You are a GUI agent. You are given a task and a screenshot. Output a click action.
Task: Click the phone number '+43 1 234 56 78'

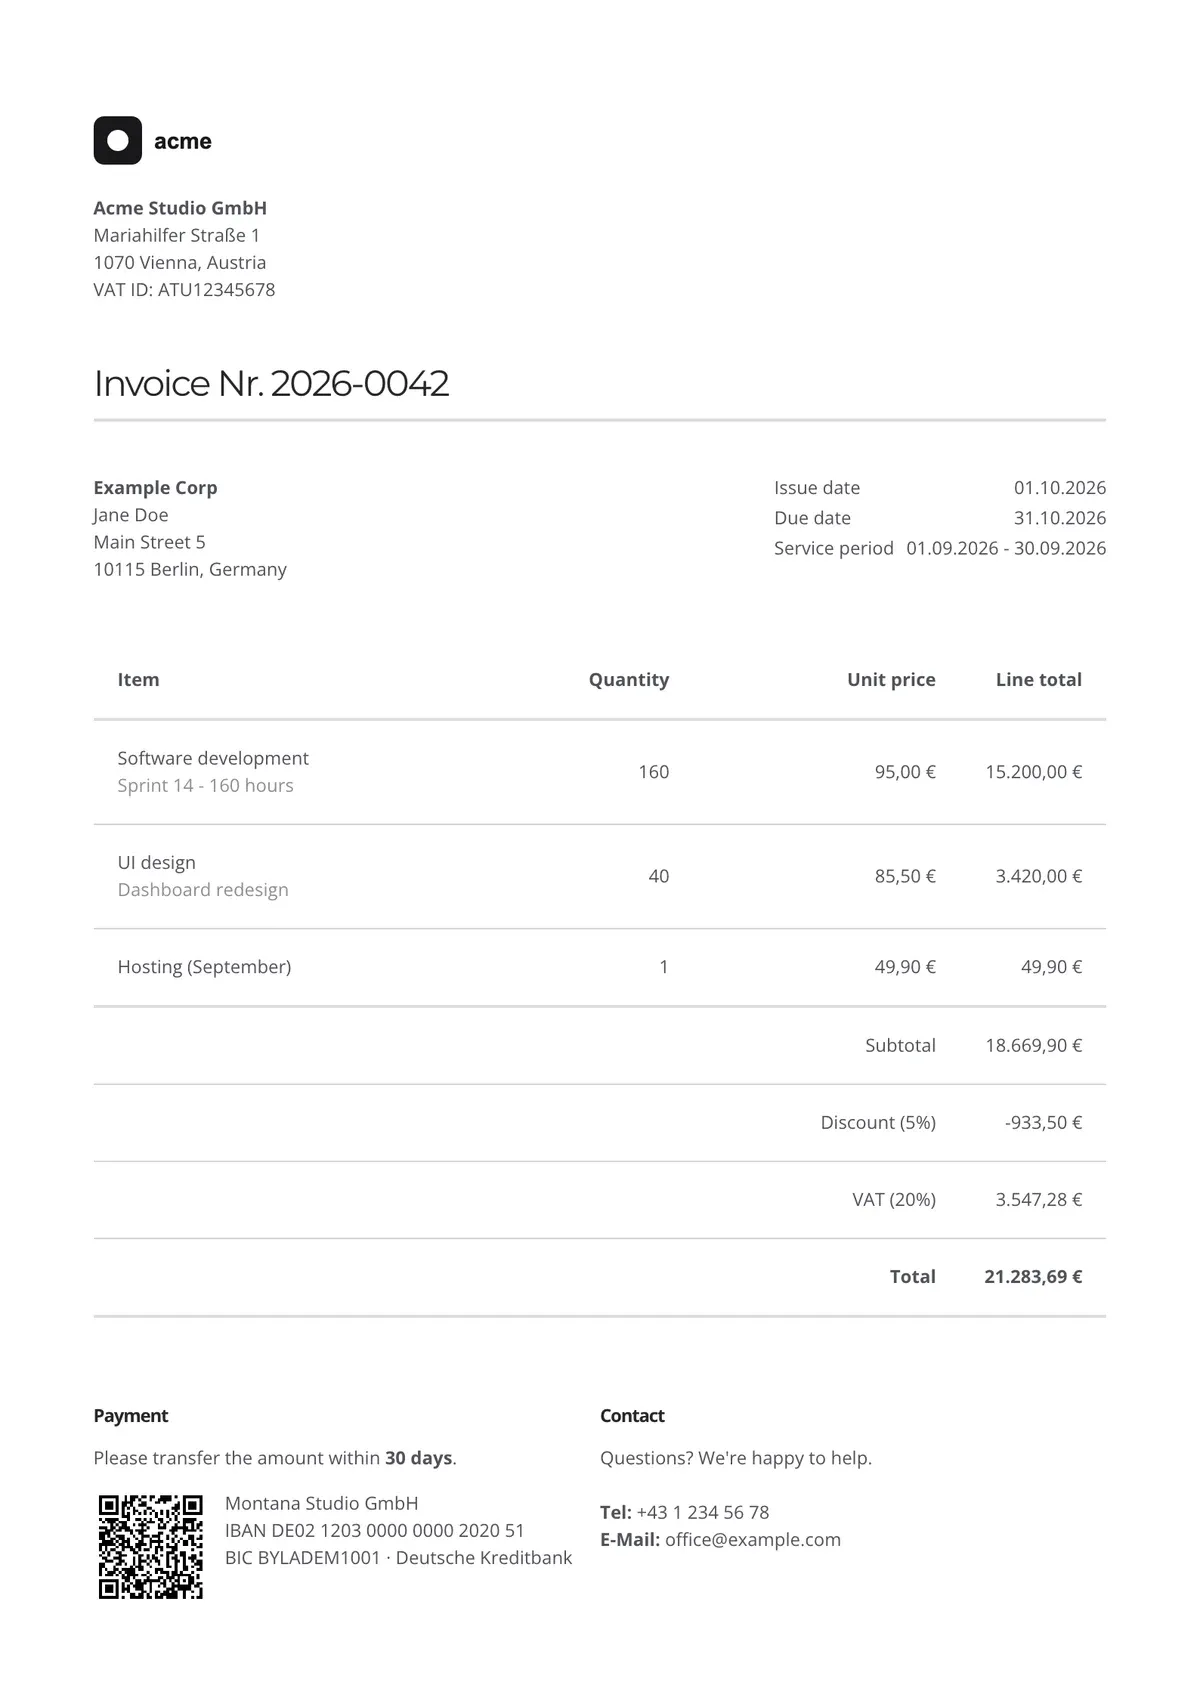point(703,1512)
